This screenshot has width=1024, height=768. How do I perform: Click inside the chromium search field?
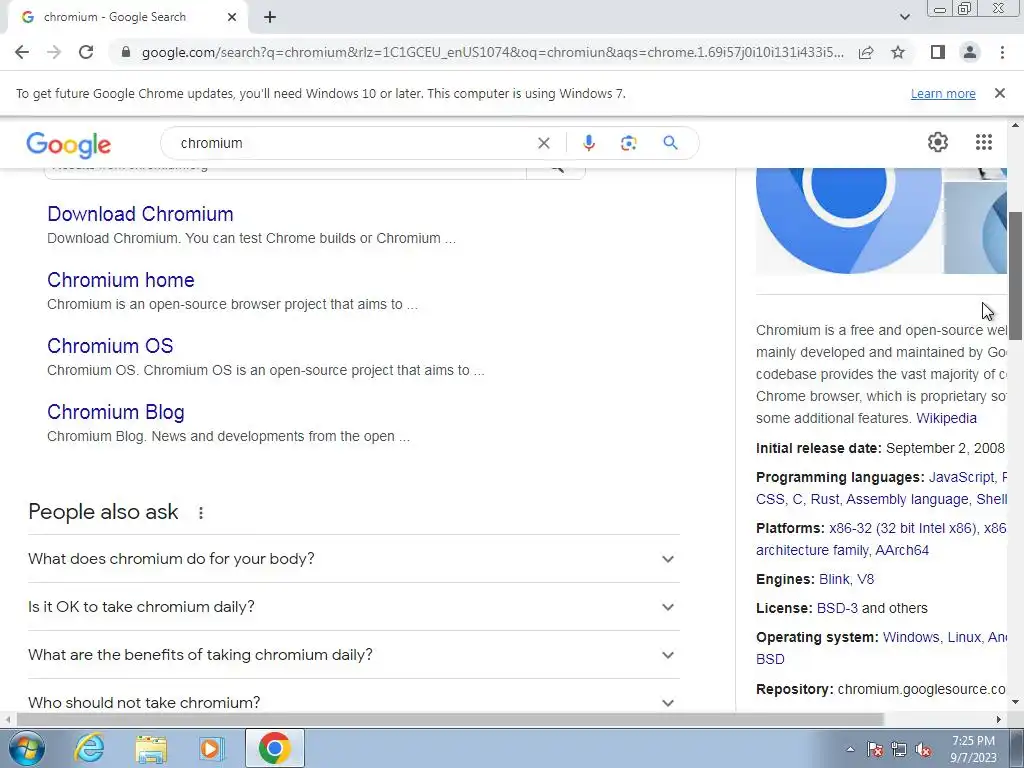353,143
